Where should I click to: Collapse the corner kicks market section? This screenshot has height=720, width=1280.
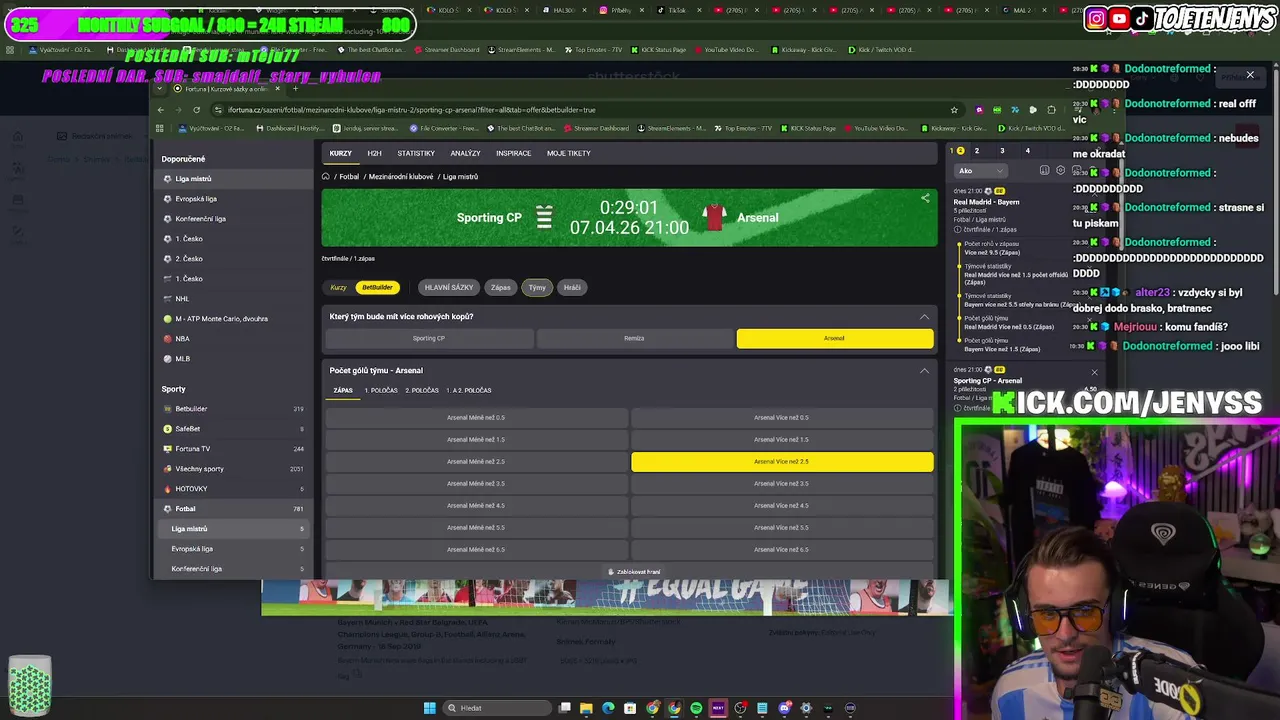924,317
